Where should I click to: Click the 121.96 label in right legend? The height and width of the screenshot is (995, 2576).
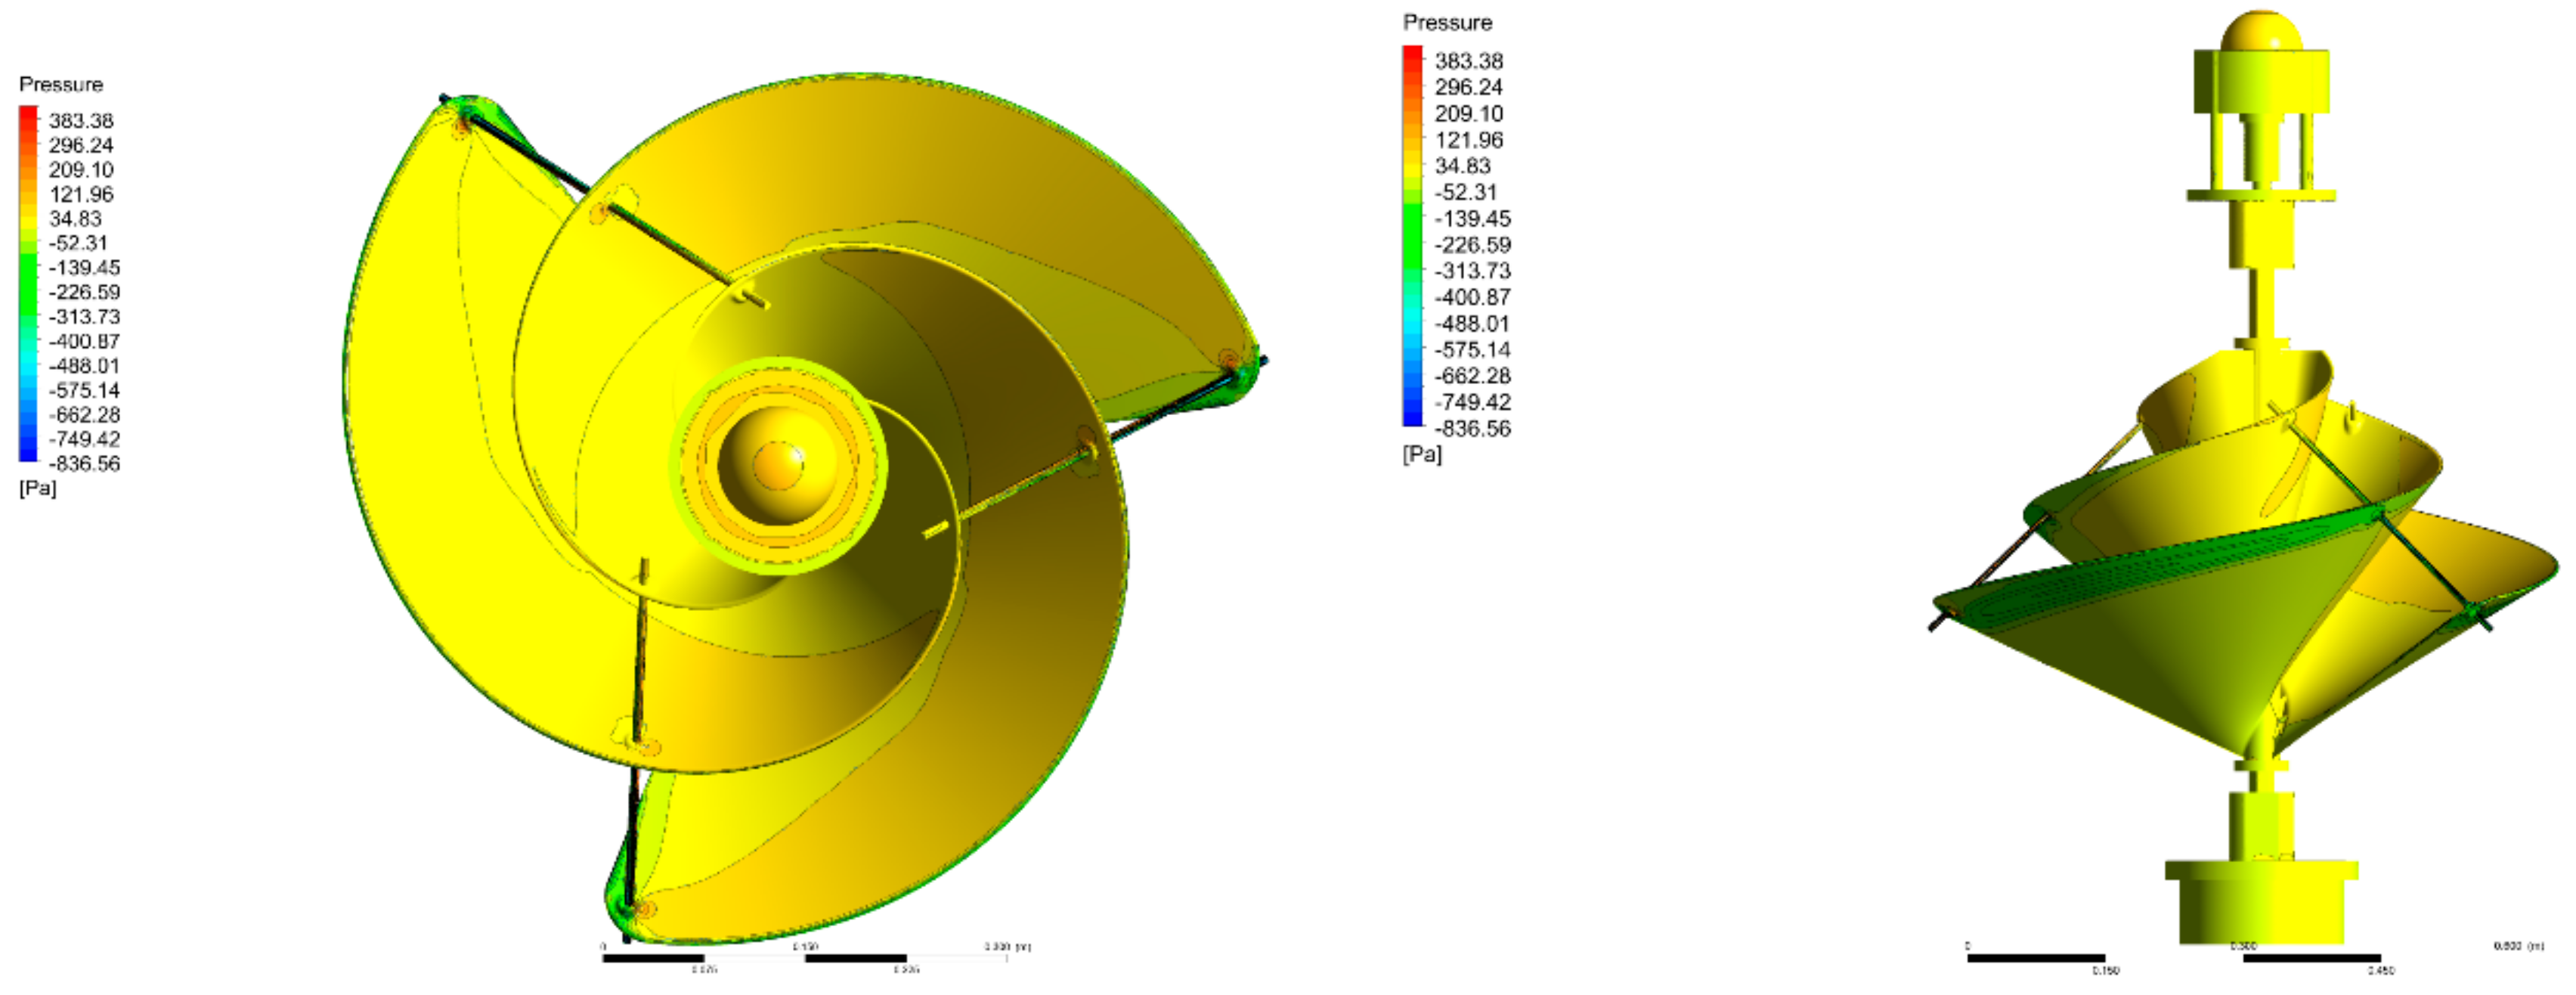pyautogui.click(x=1468, y=140)
